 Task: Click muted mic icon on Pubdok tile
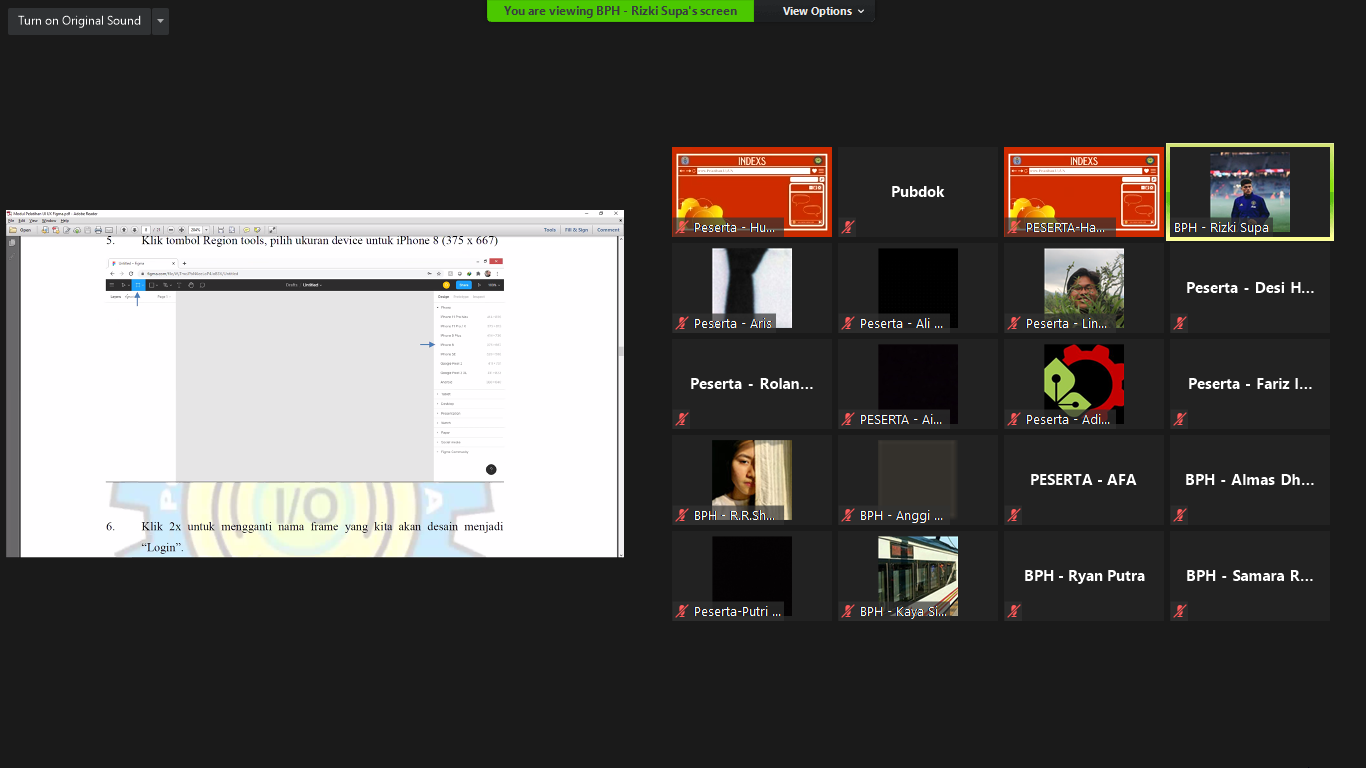tap(848, 227)
